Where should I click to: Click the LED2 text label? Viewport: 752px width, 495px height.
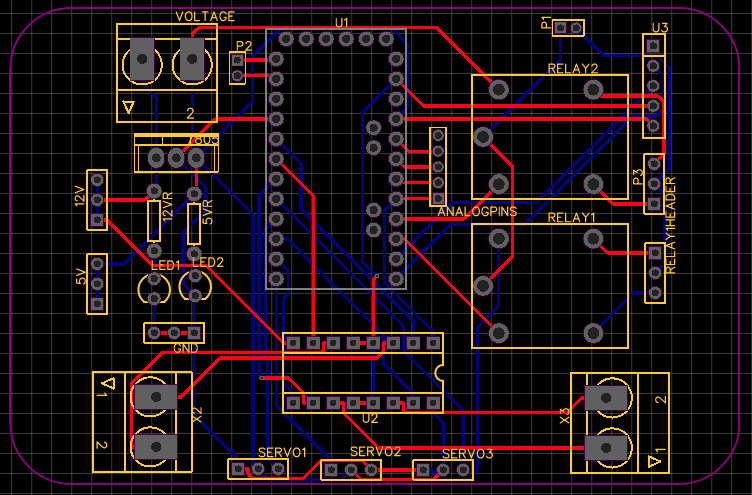click(x=208, y=262)
